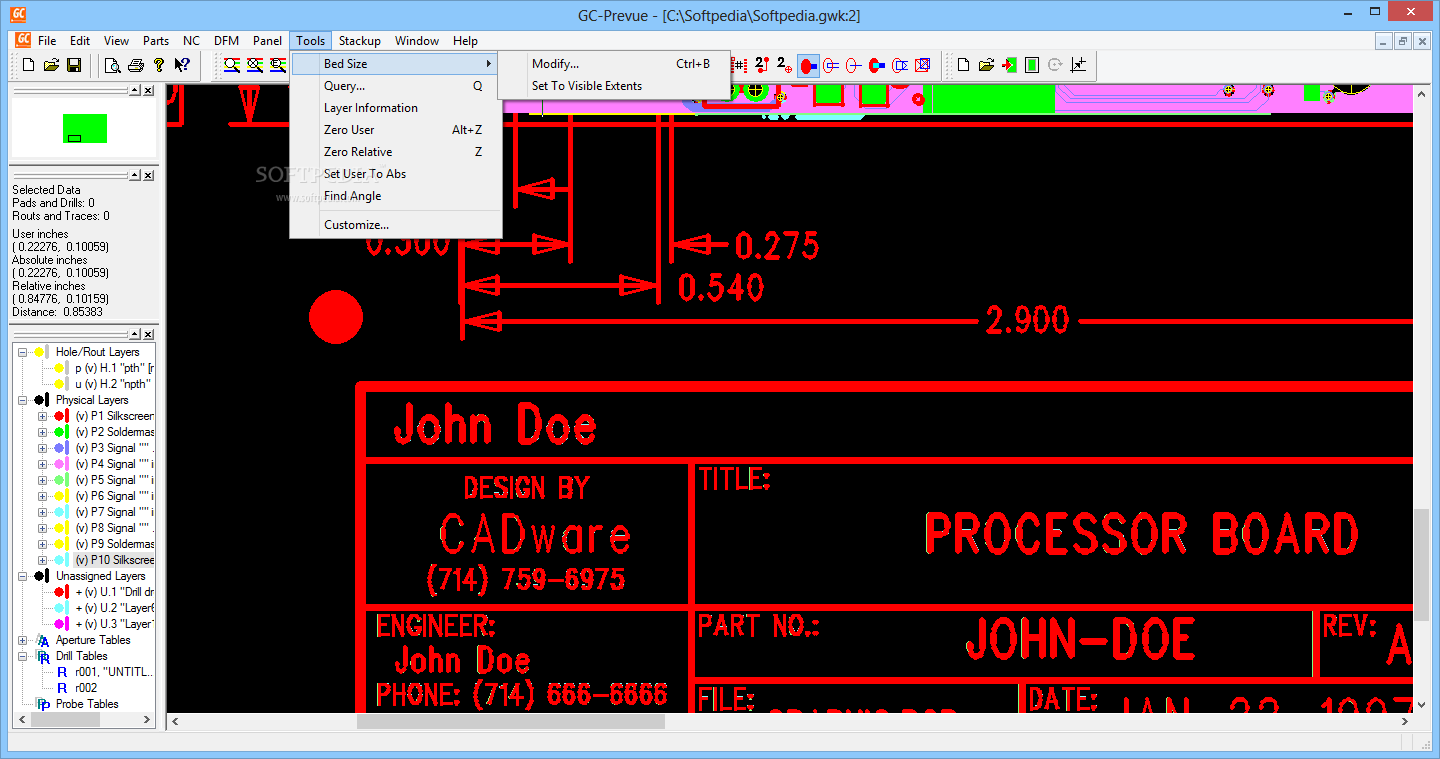Click the horizontal scrollbar thumb under the canvas
1440x759 pixels.
[510, 721]
